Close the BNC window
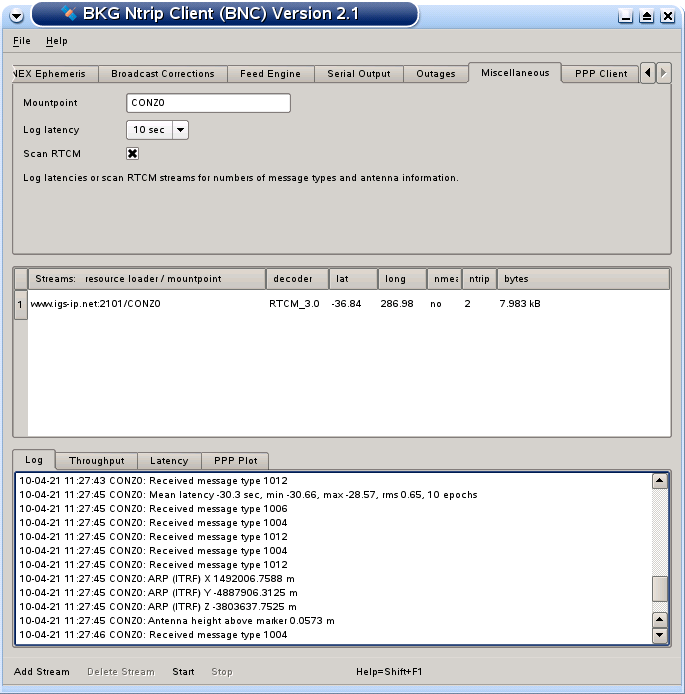685x694 pixels. pyautogui.click(x=668, y=16)
